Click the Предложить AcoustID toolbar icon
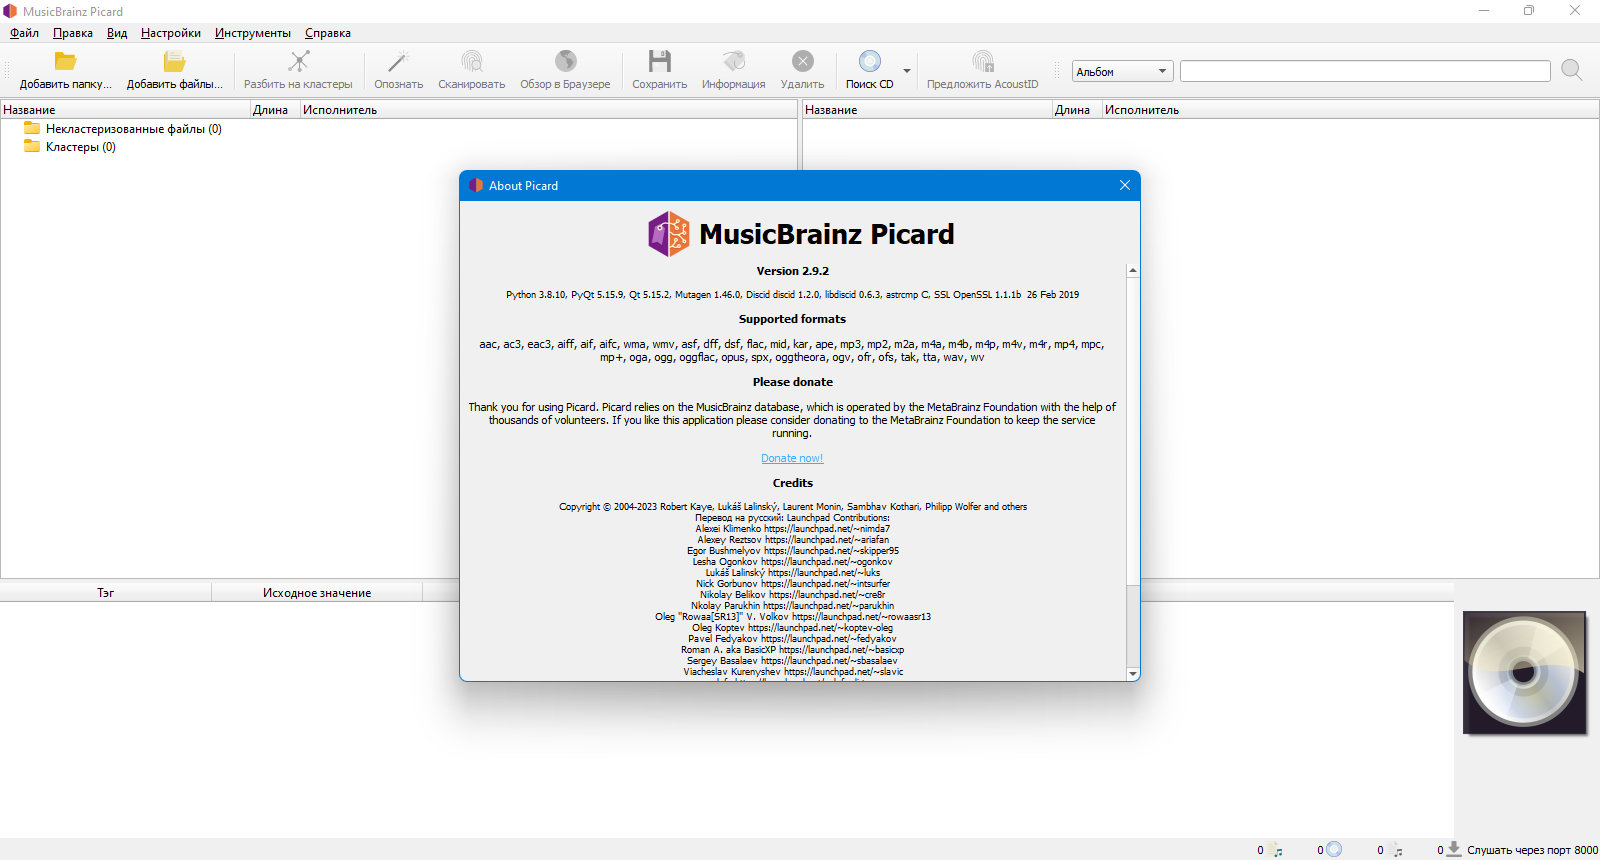The width and height of the screenshot is (1600, 860). (983, 62)
